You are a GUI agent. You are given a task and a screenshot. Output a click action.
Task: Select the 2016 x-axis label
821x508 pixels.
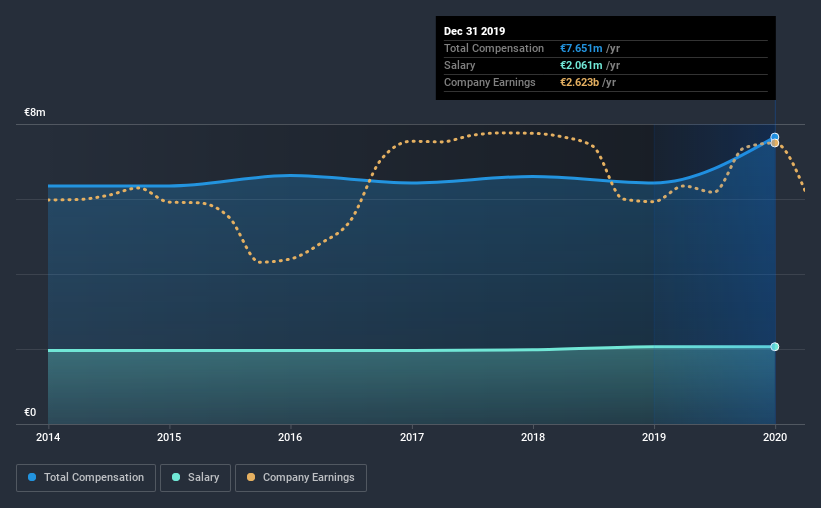coord(290,437)
